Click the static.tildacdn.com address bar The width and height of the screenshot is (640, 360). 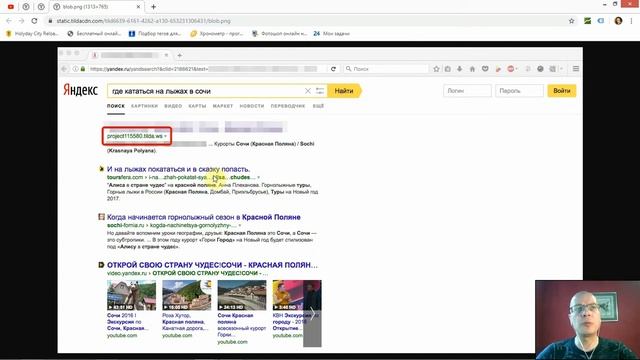coord(306,21)
